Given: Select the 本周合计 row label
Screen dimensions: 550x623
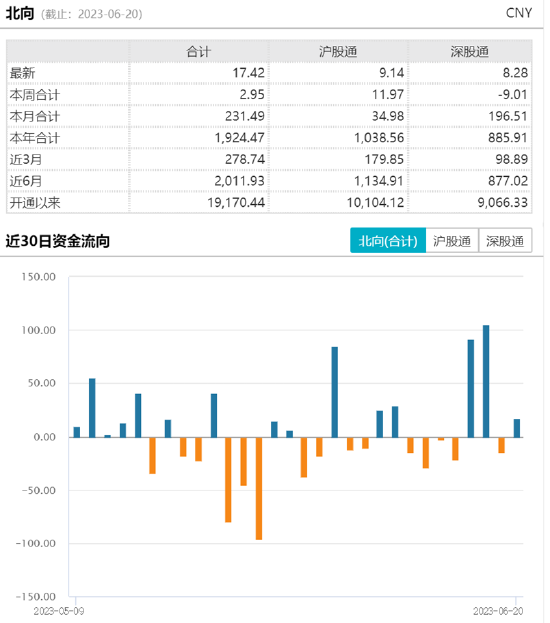Looking at the screenshot, I should [35, 95].
